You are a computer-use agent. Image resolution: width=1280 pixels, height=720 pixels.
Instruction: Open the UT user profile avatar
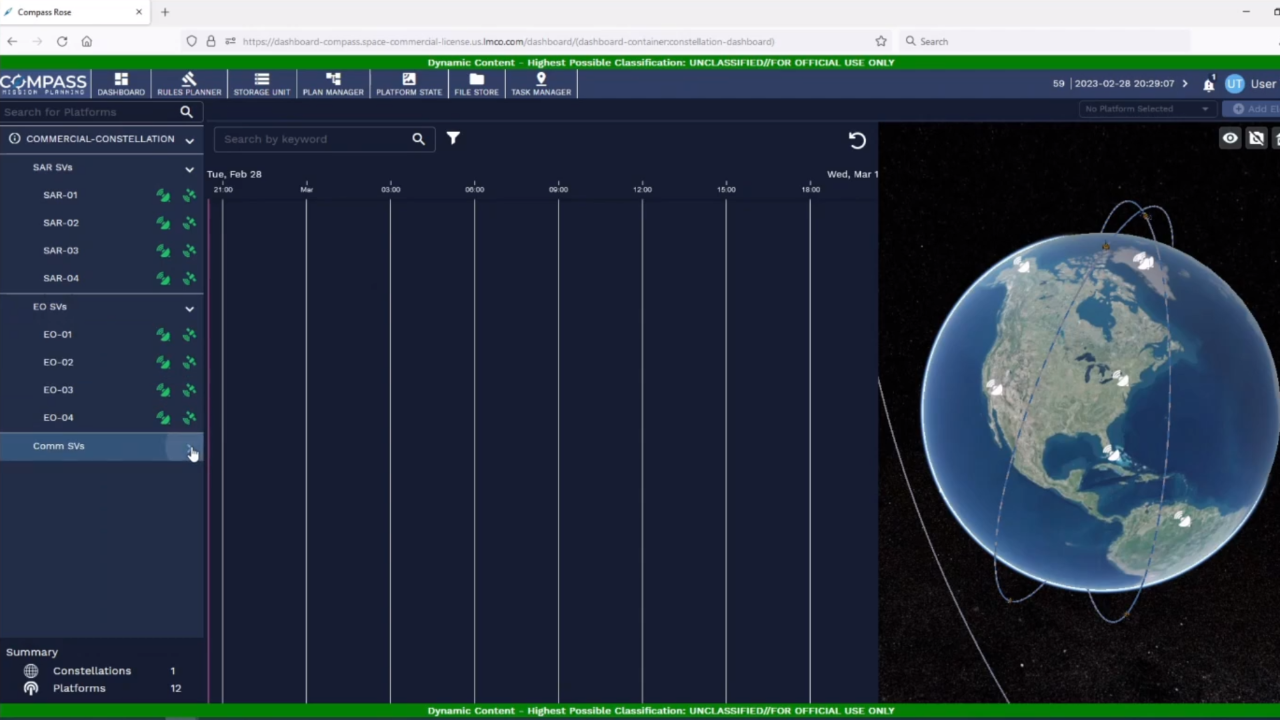click(x=1234, y=84)
